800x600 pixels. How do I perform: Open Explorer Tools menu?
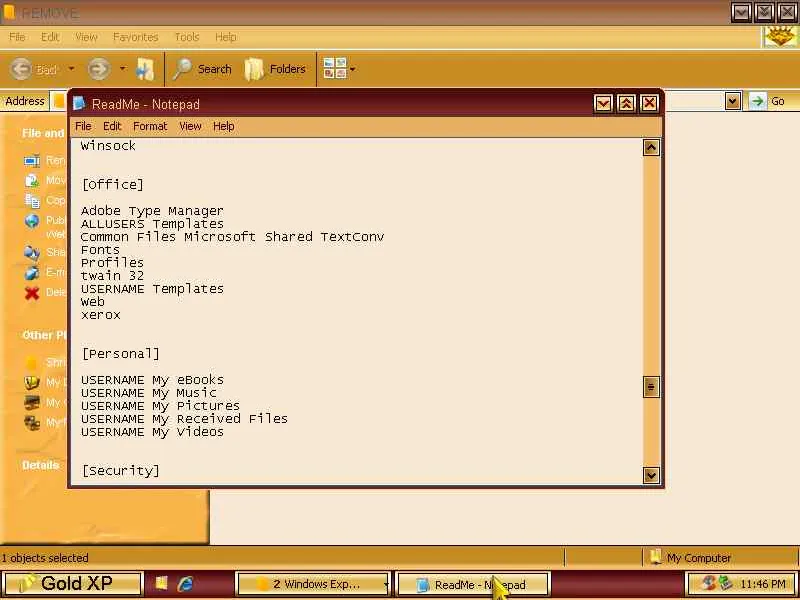point(187,37)
